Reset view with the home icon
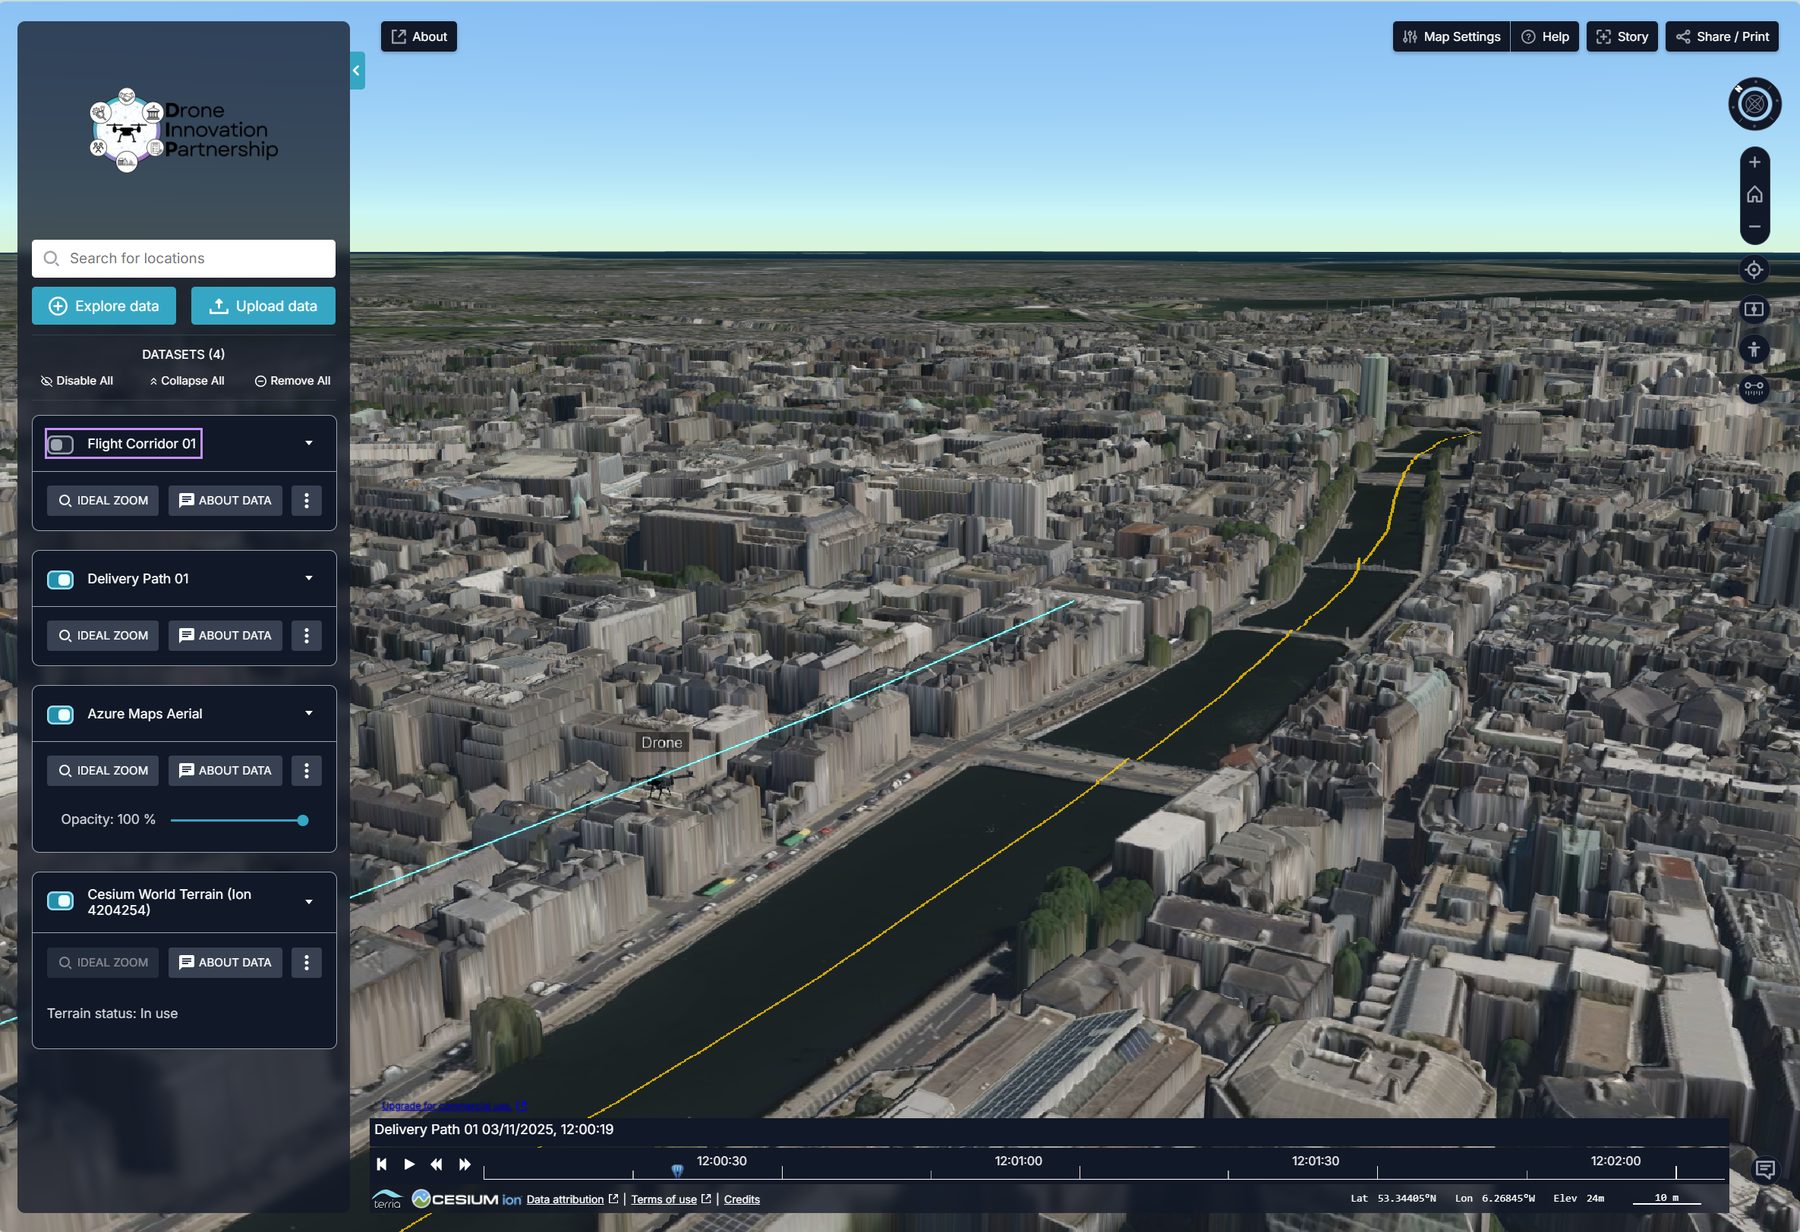The width and height of the screenshot is (1800, 1232). point(1754,195)
